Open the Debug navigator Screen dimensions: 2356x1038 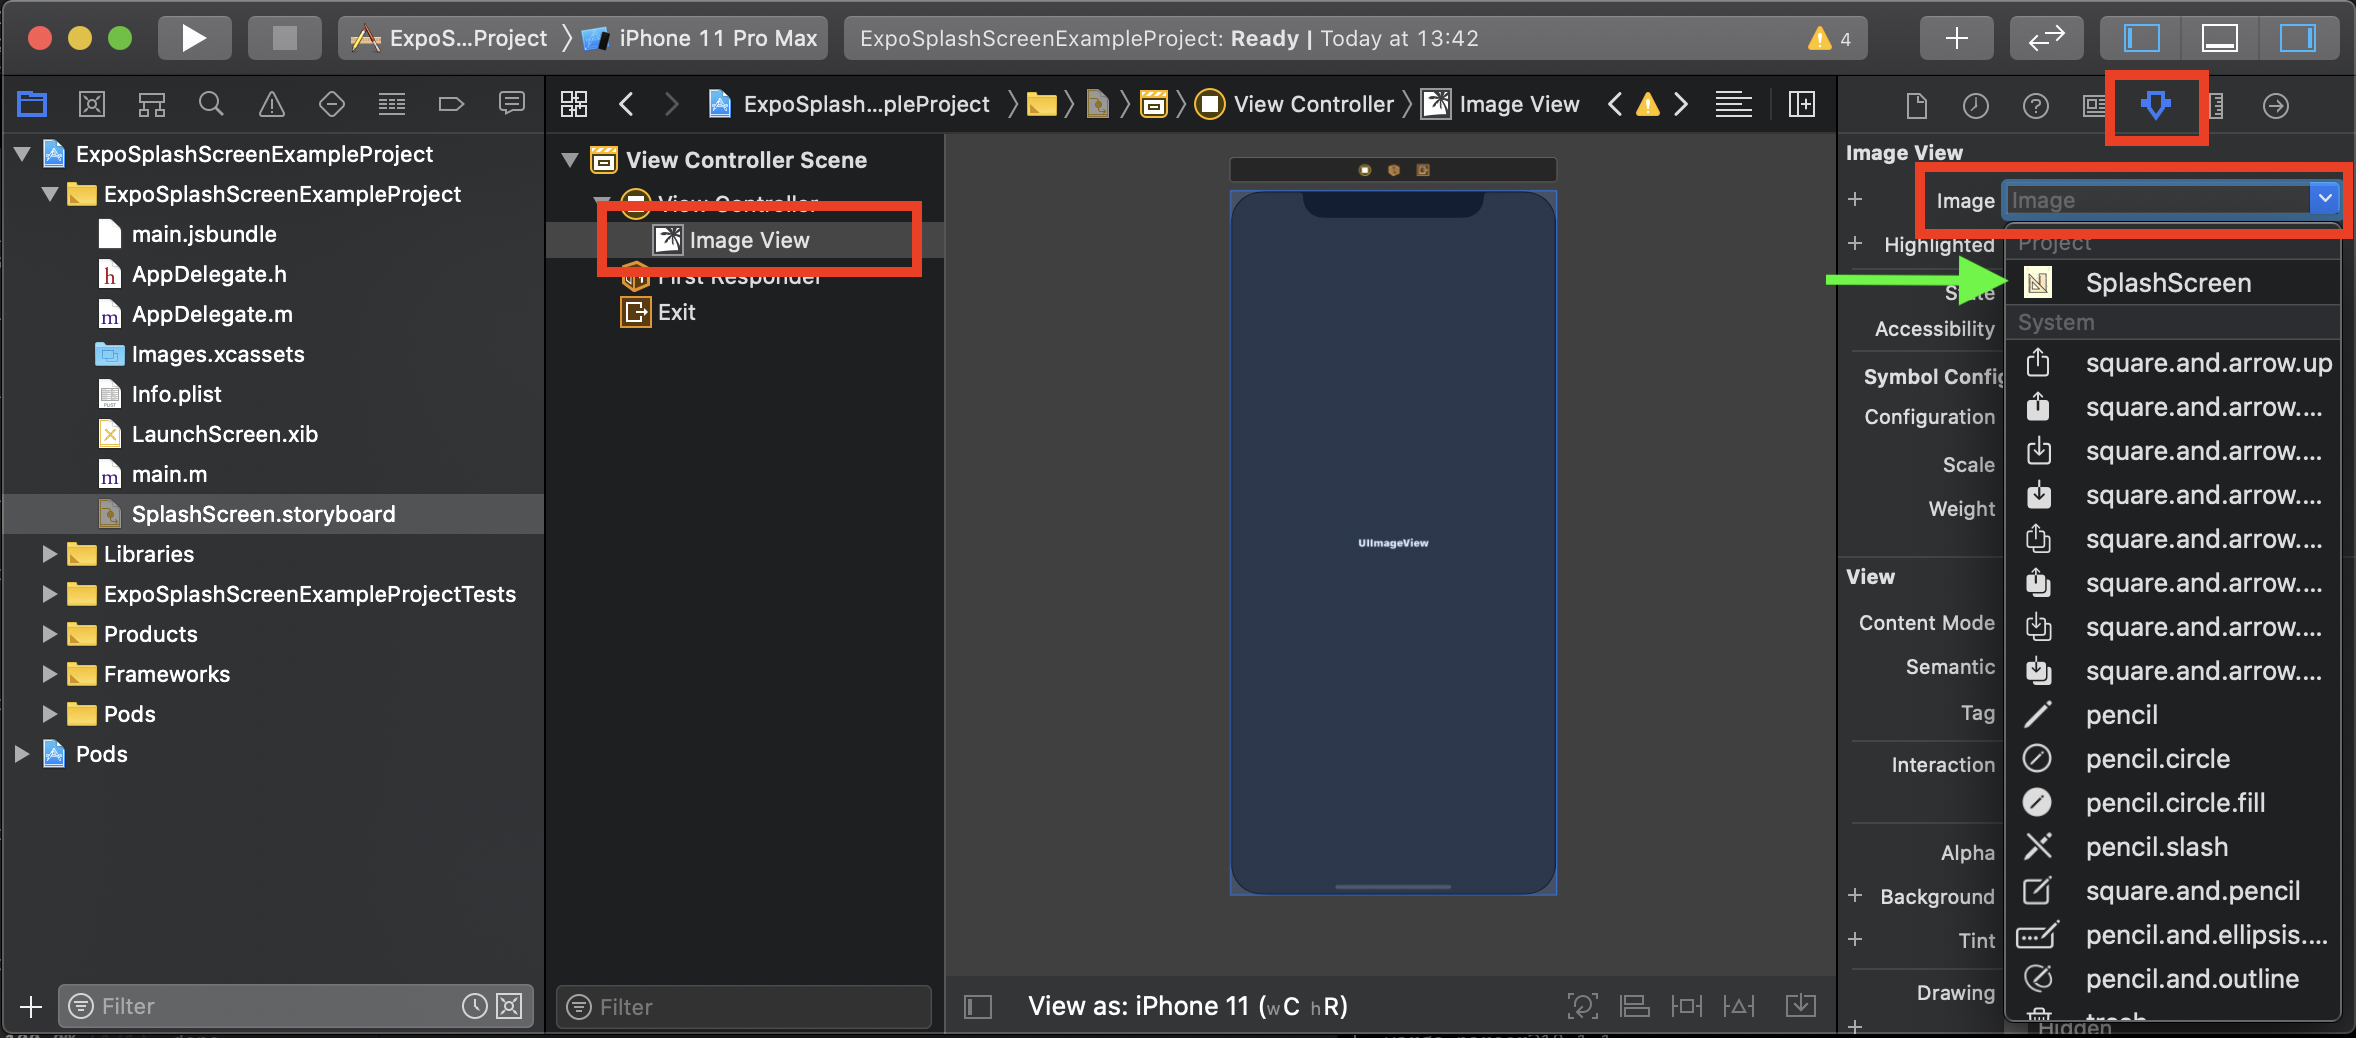click(392, 104)
